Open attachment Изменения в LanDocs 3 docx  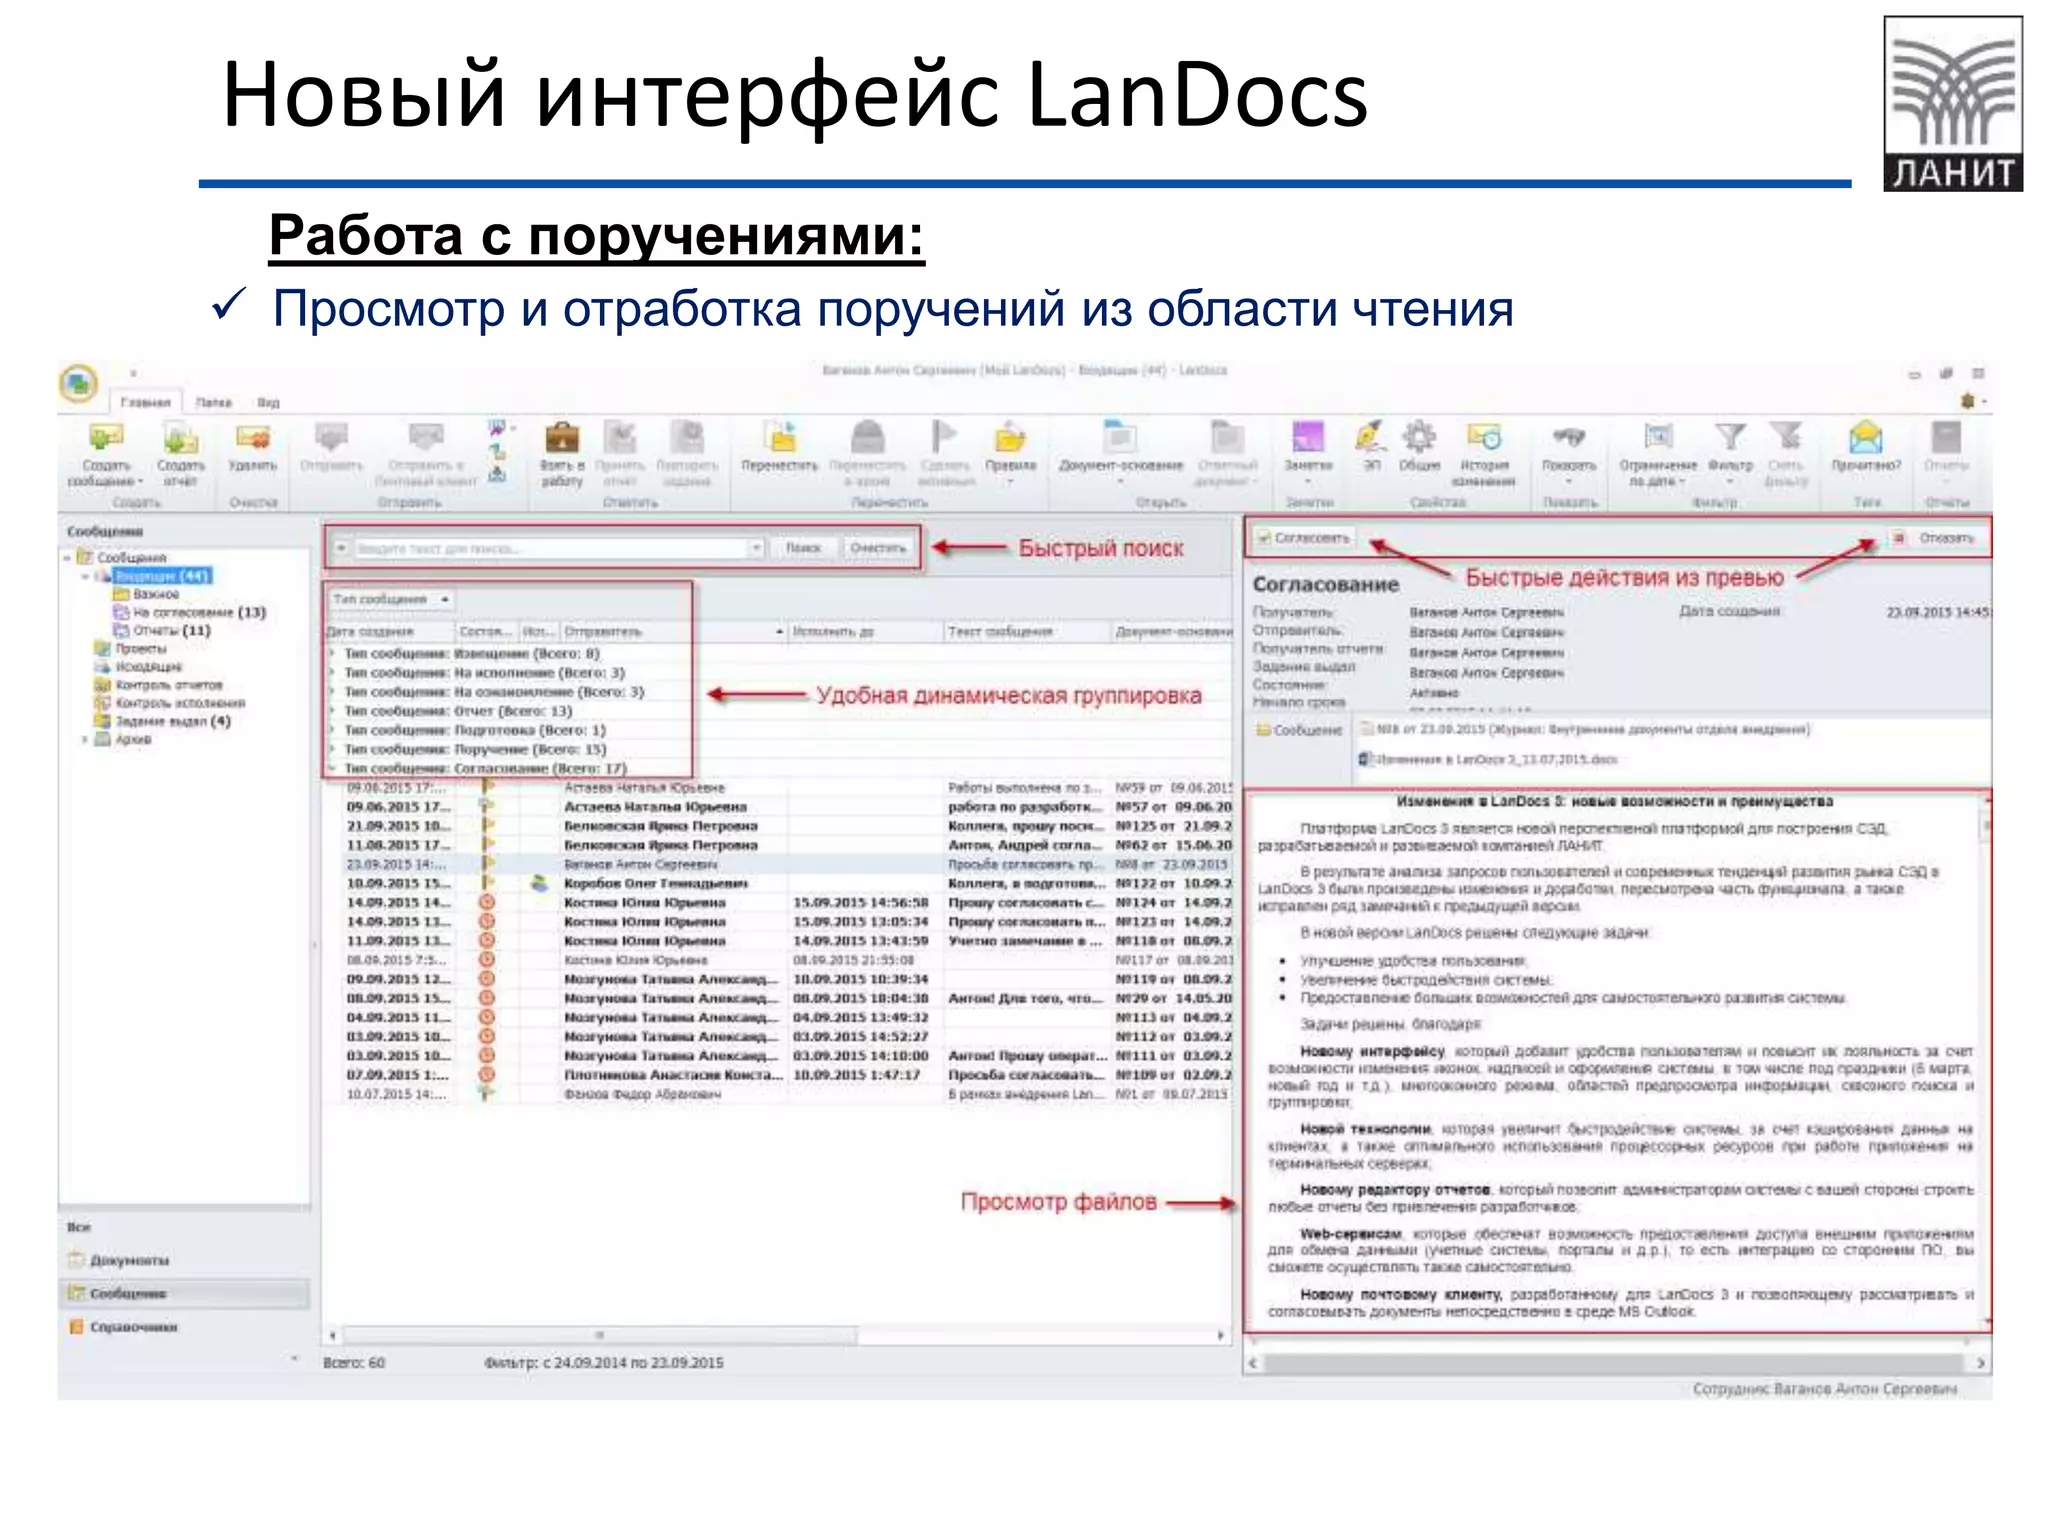tap(1488, 759)
